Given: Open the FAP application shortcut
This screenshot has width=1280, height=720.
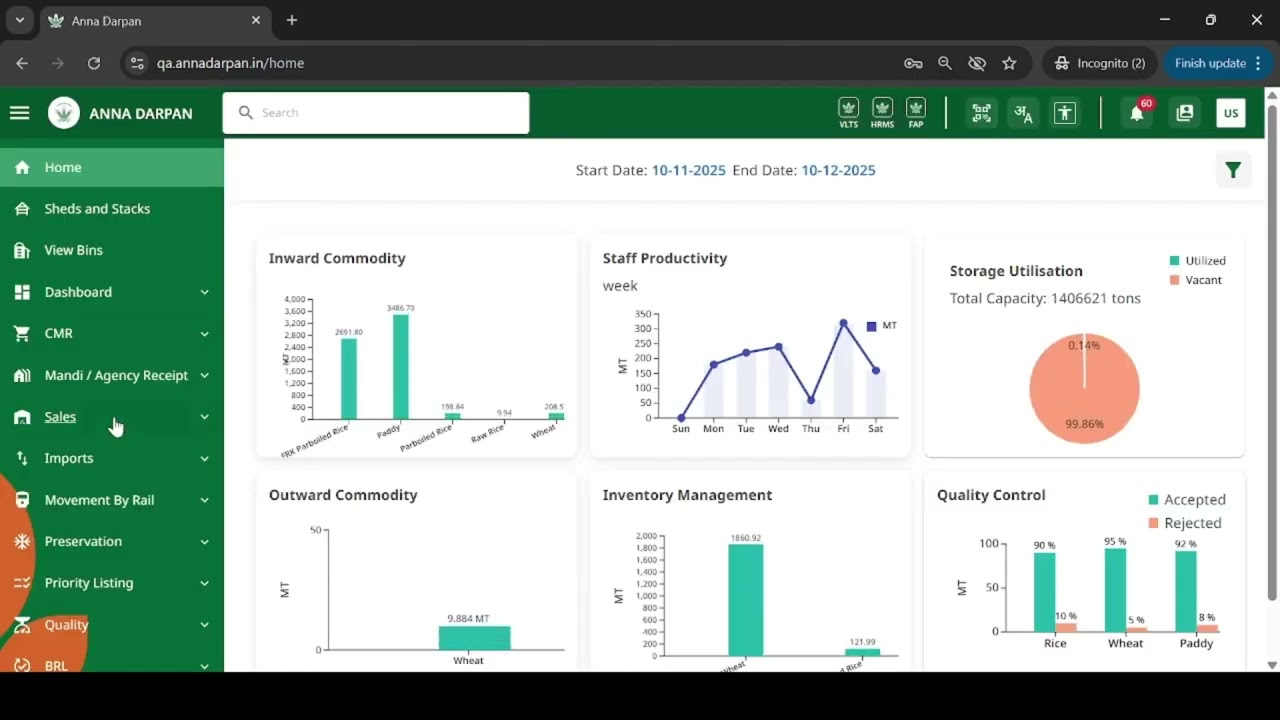Looking at the screenshot, I should (x=915, y=113).
